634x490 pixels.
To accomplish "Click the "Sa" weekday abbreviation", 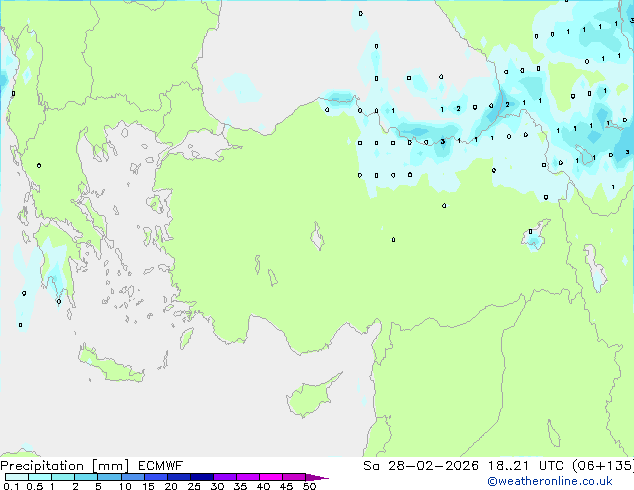I will point(371,466).
